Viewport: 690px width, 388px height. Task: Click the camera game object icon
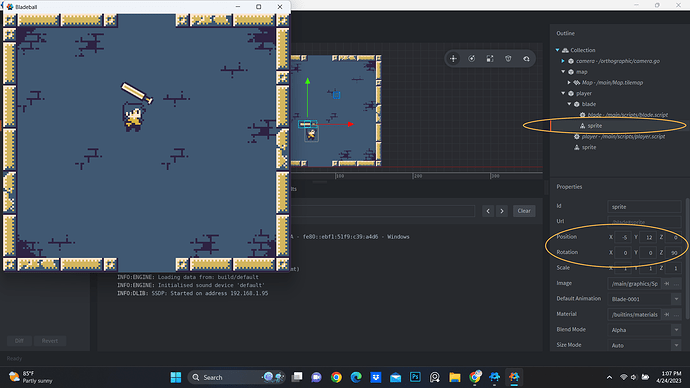pyautogui.click(x=571, y=61)
